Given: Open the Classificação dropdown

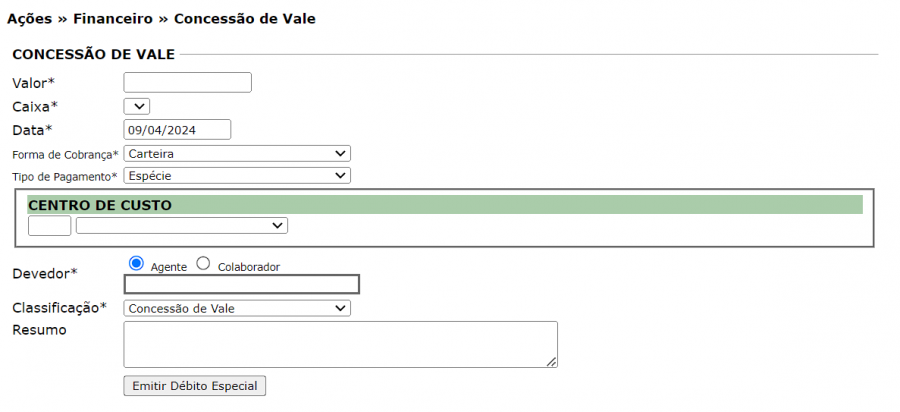Looking at the screenshot, I should [x=237, y=308].
